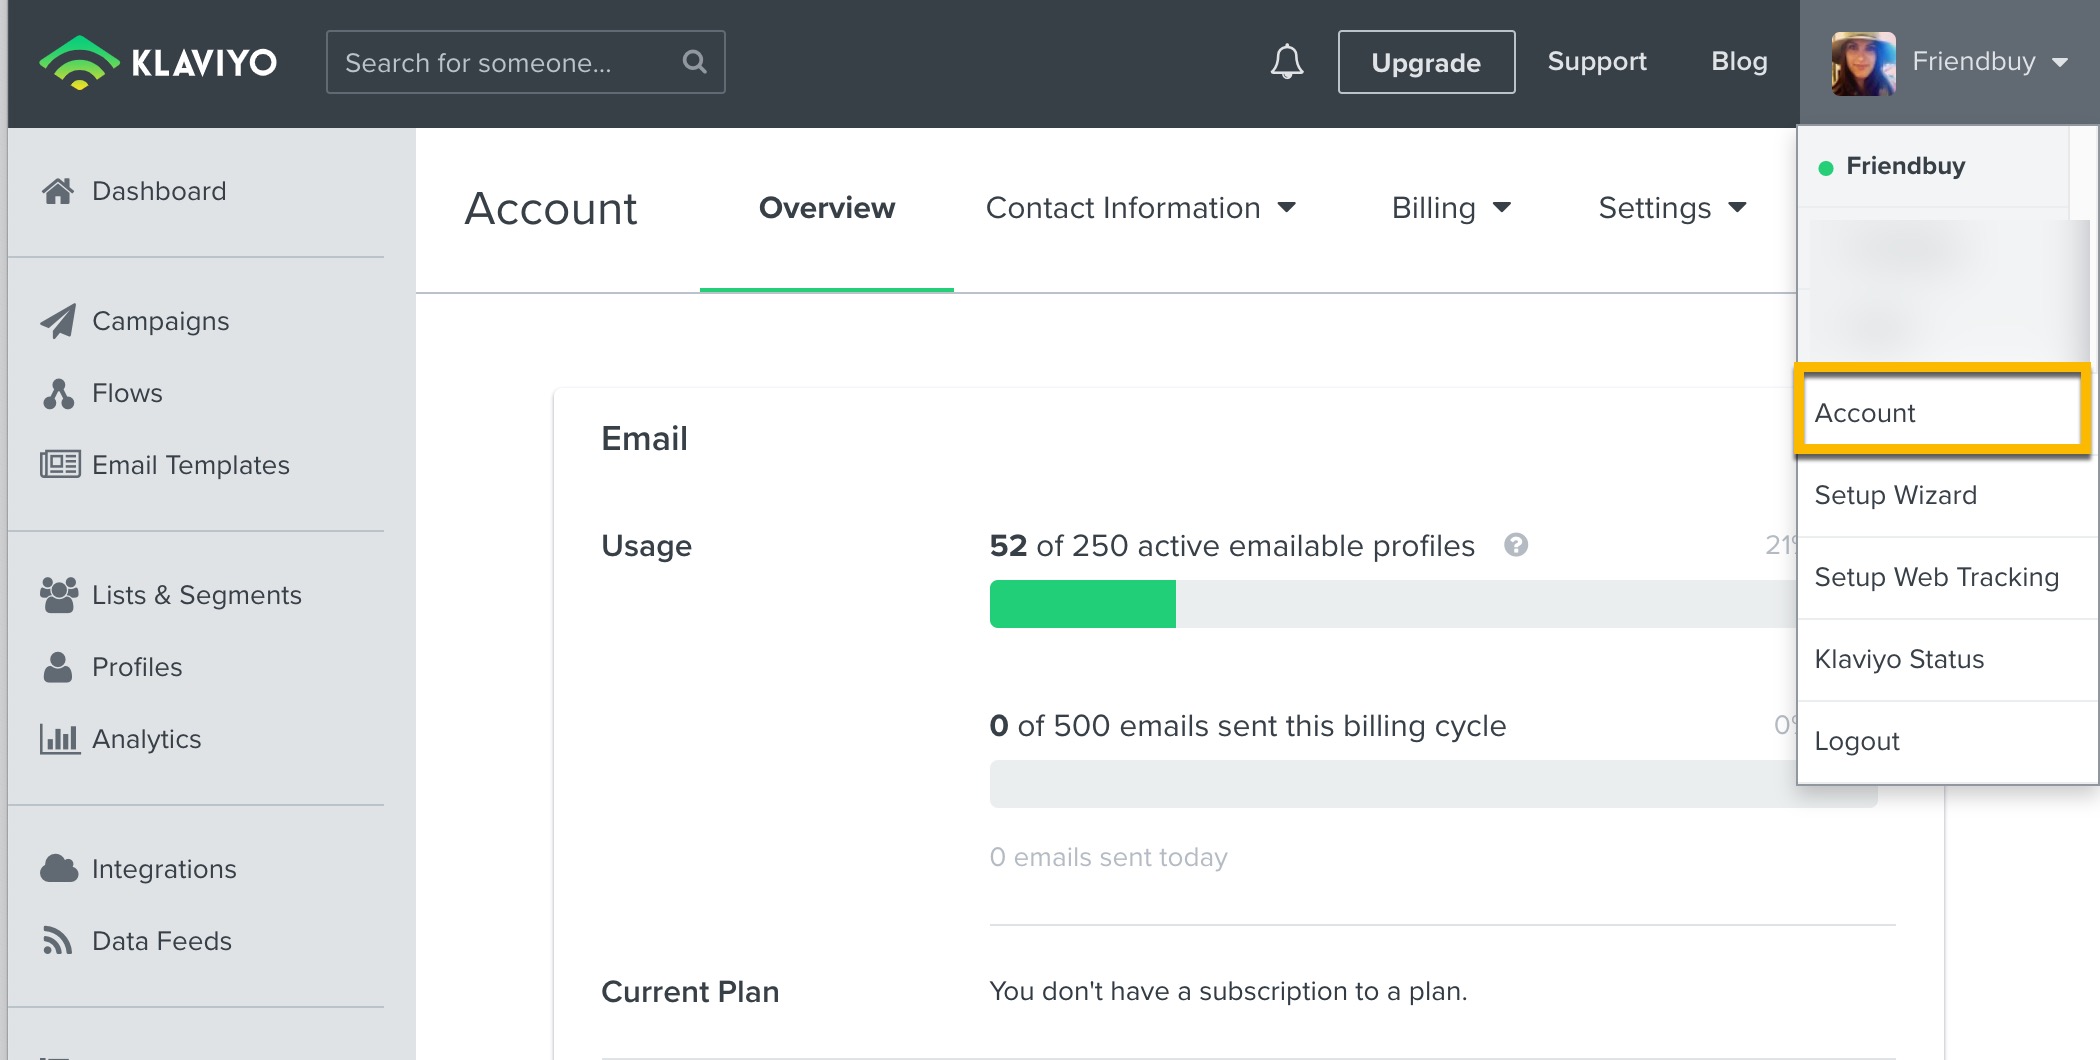The height and width of the screenshot is (1060, 2100).
Task: Click the Flows icon
Action: point(58,393)
